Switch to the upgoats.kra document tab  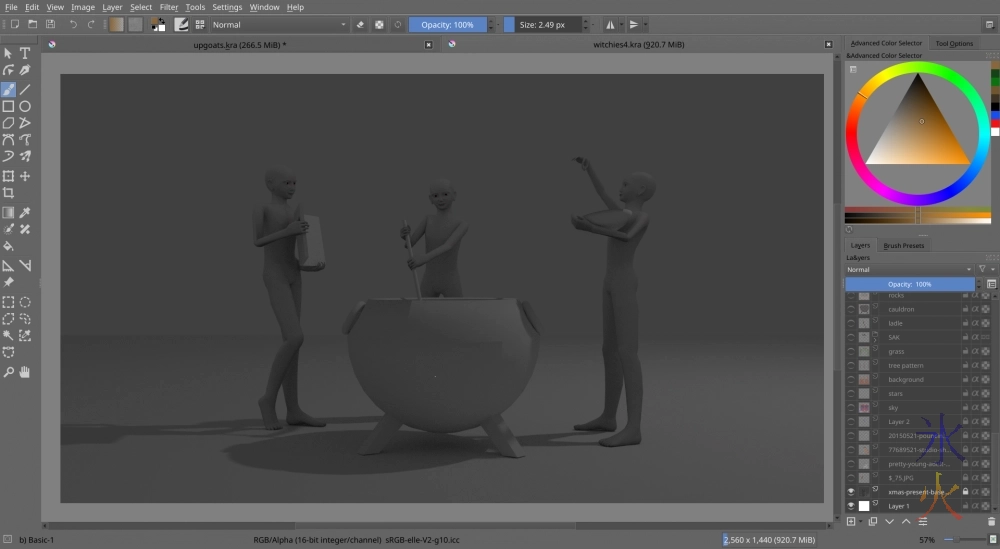point(239,44)
